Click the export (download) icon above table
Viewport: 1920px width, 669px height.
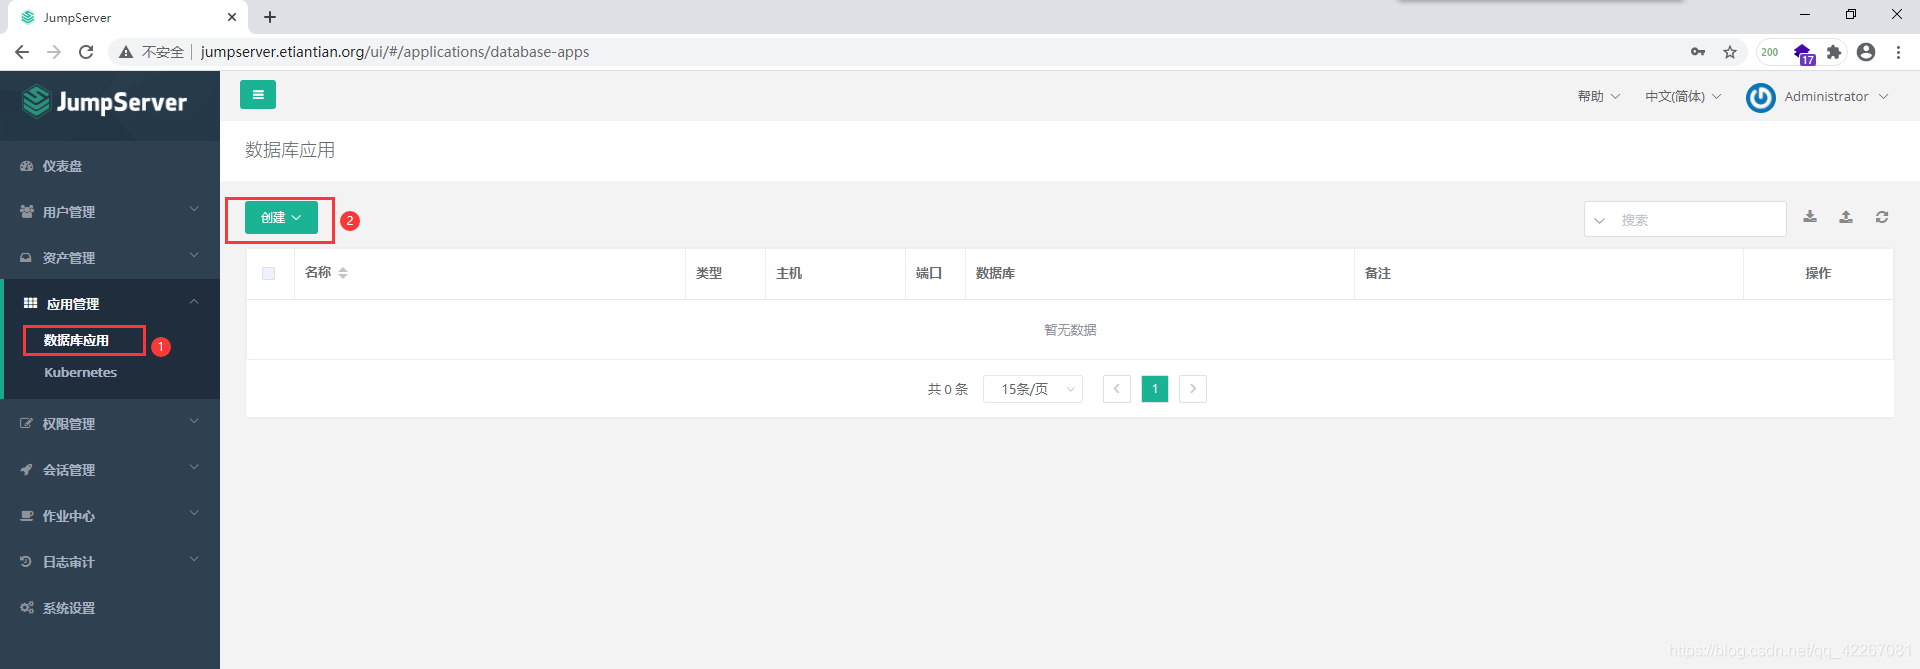(1810, 217)
